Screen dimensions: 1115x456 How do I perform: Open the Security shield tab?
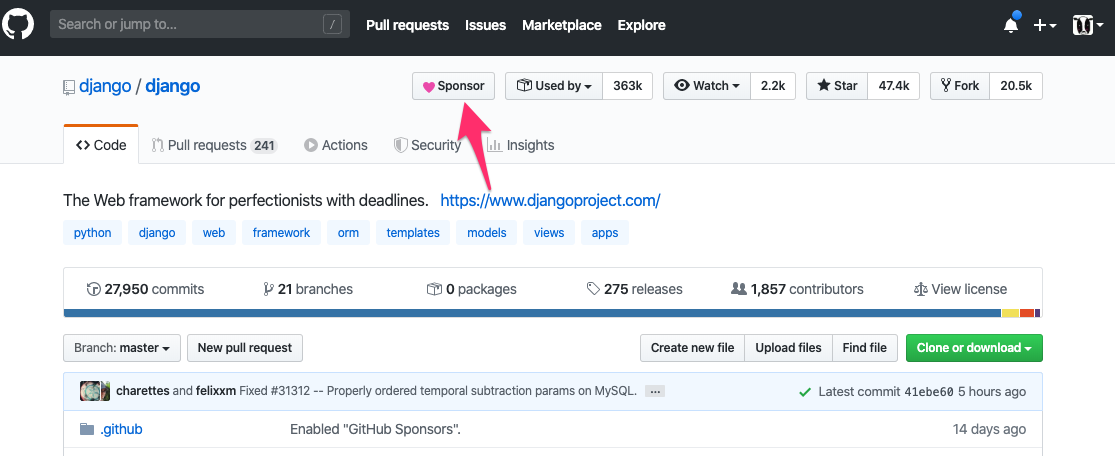pos(427,145)
